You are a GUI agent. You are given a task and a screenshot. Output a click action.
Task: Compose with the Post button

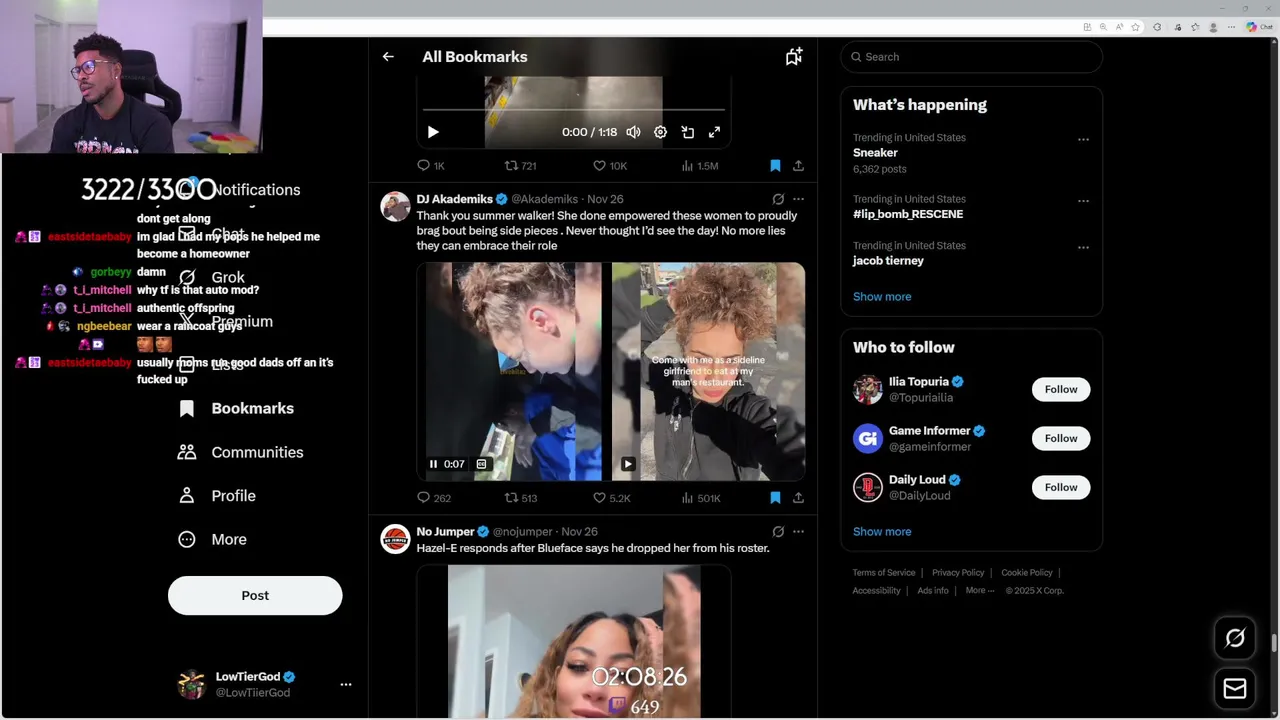[255, 595]
